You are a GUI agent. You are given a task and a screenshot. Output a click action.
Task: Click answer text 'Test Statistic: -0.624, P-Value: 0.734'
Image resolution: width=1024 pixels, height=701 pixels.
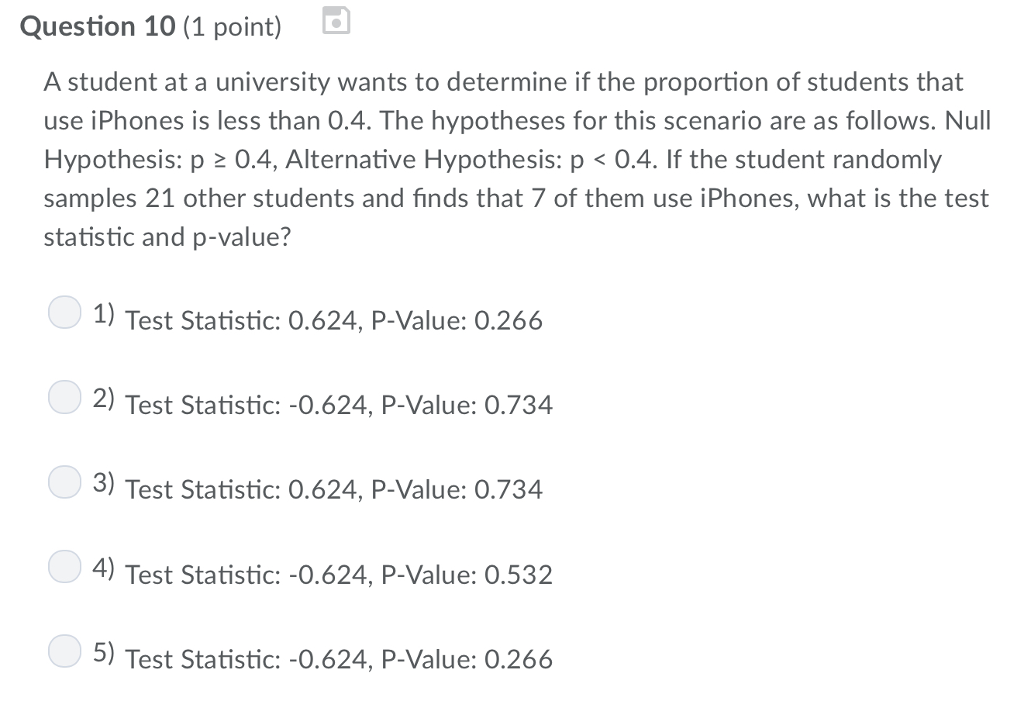pos(339,404)
